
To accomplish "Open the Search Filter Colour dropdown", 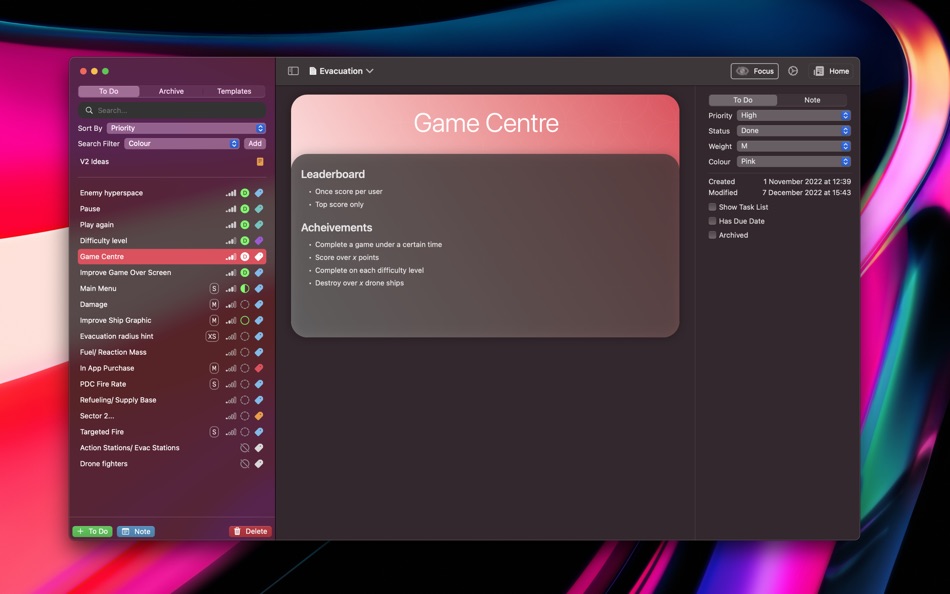I will (x=182, y=144).
